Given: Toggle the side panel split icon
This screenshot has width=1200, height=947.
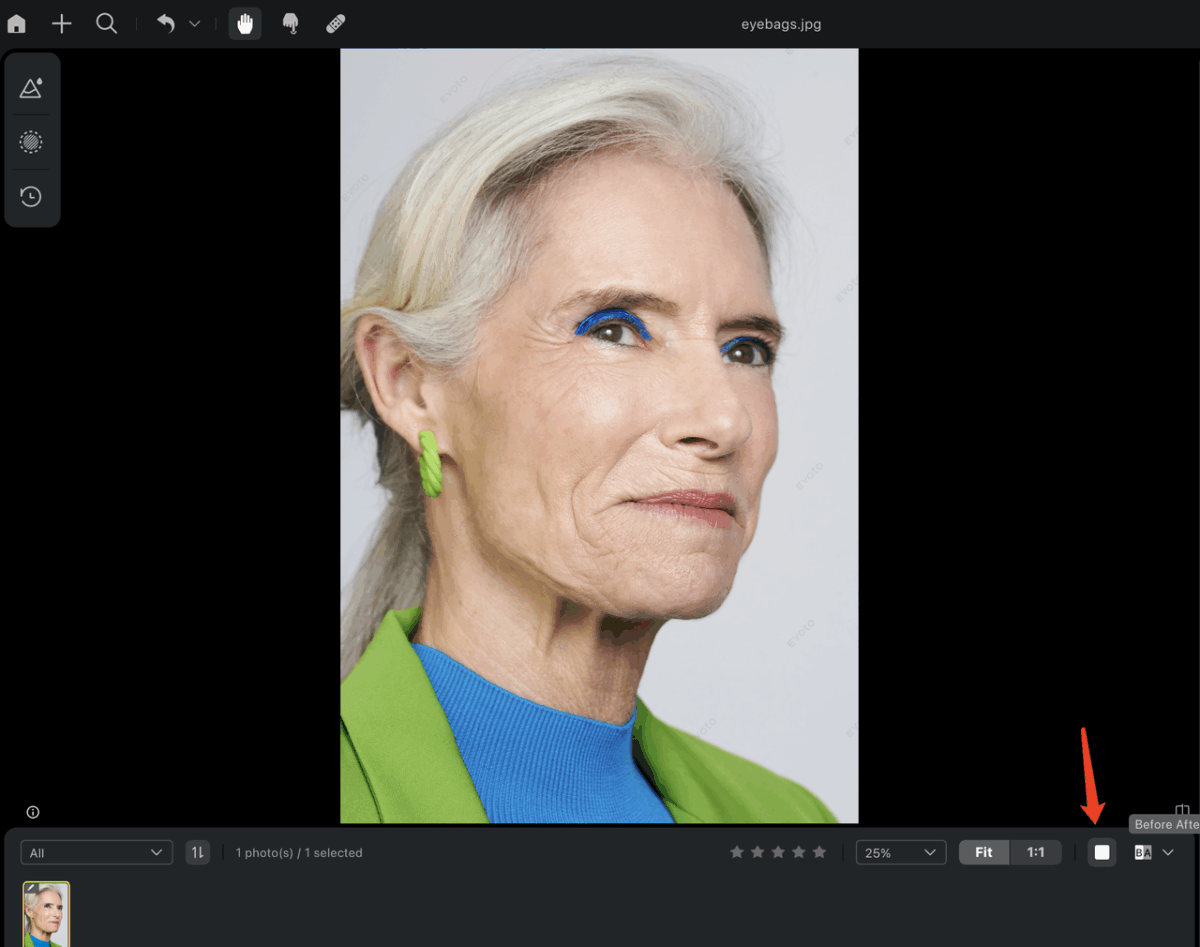Looking at the screenshot, I should point(1182,810).
